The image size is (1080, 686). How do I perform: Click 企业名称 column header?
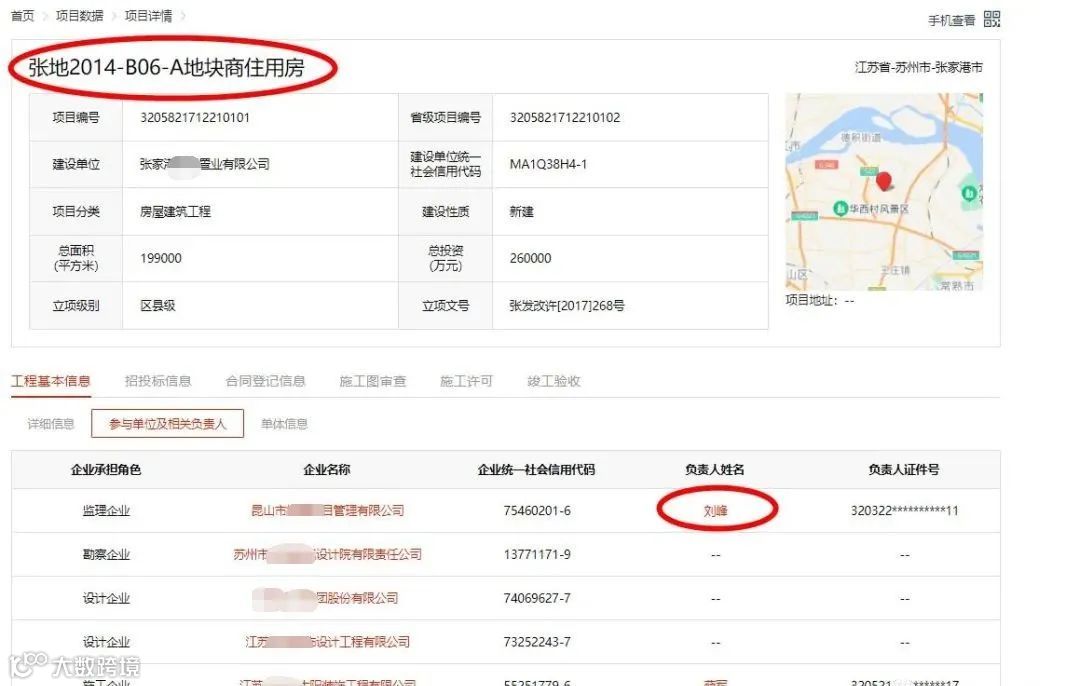tap(327, 470)
